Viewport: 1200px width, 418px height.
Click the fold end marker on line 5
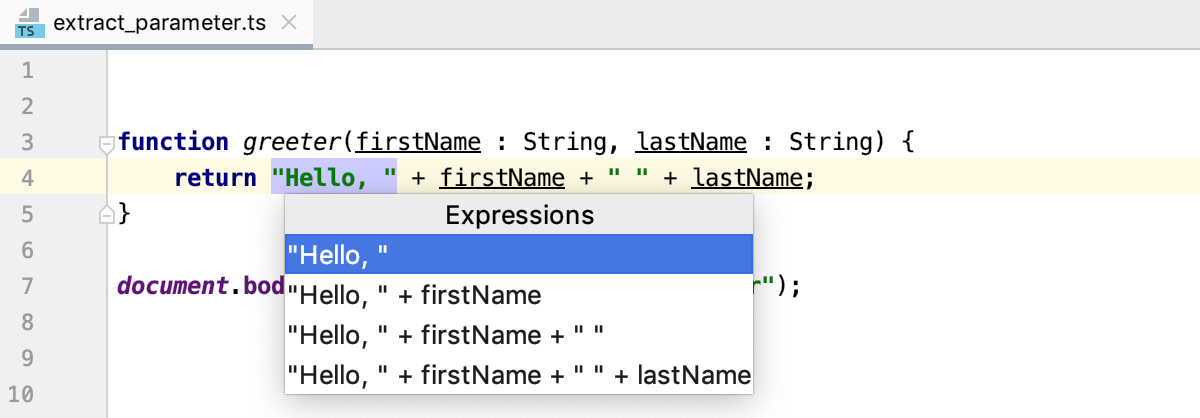[107, 213]
